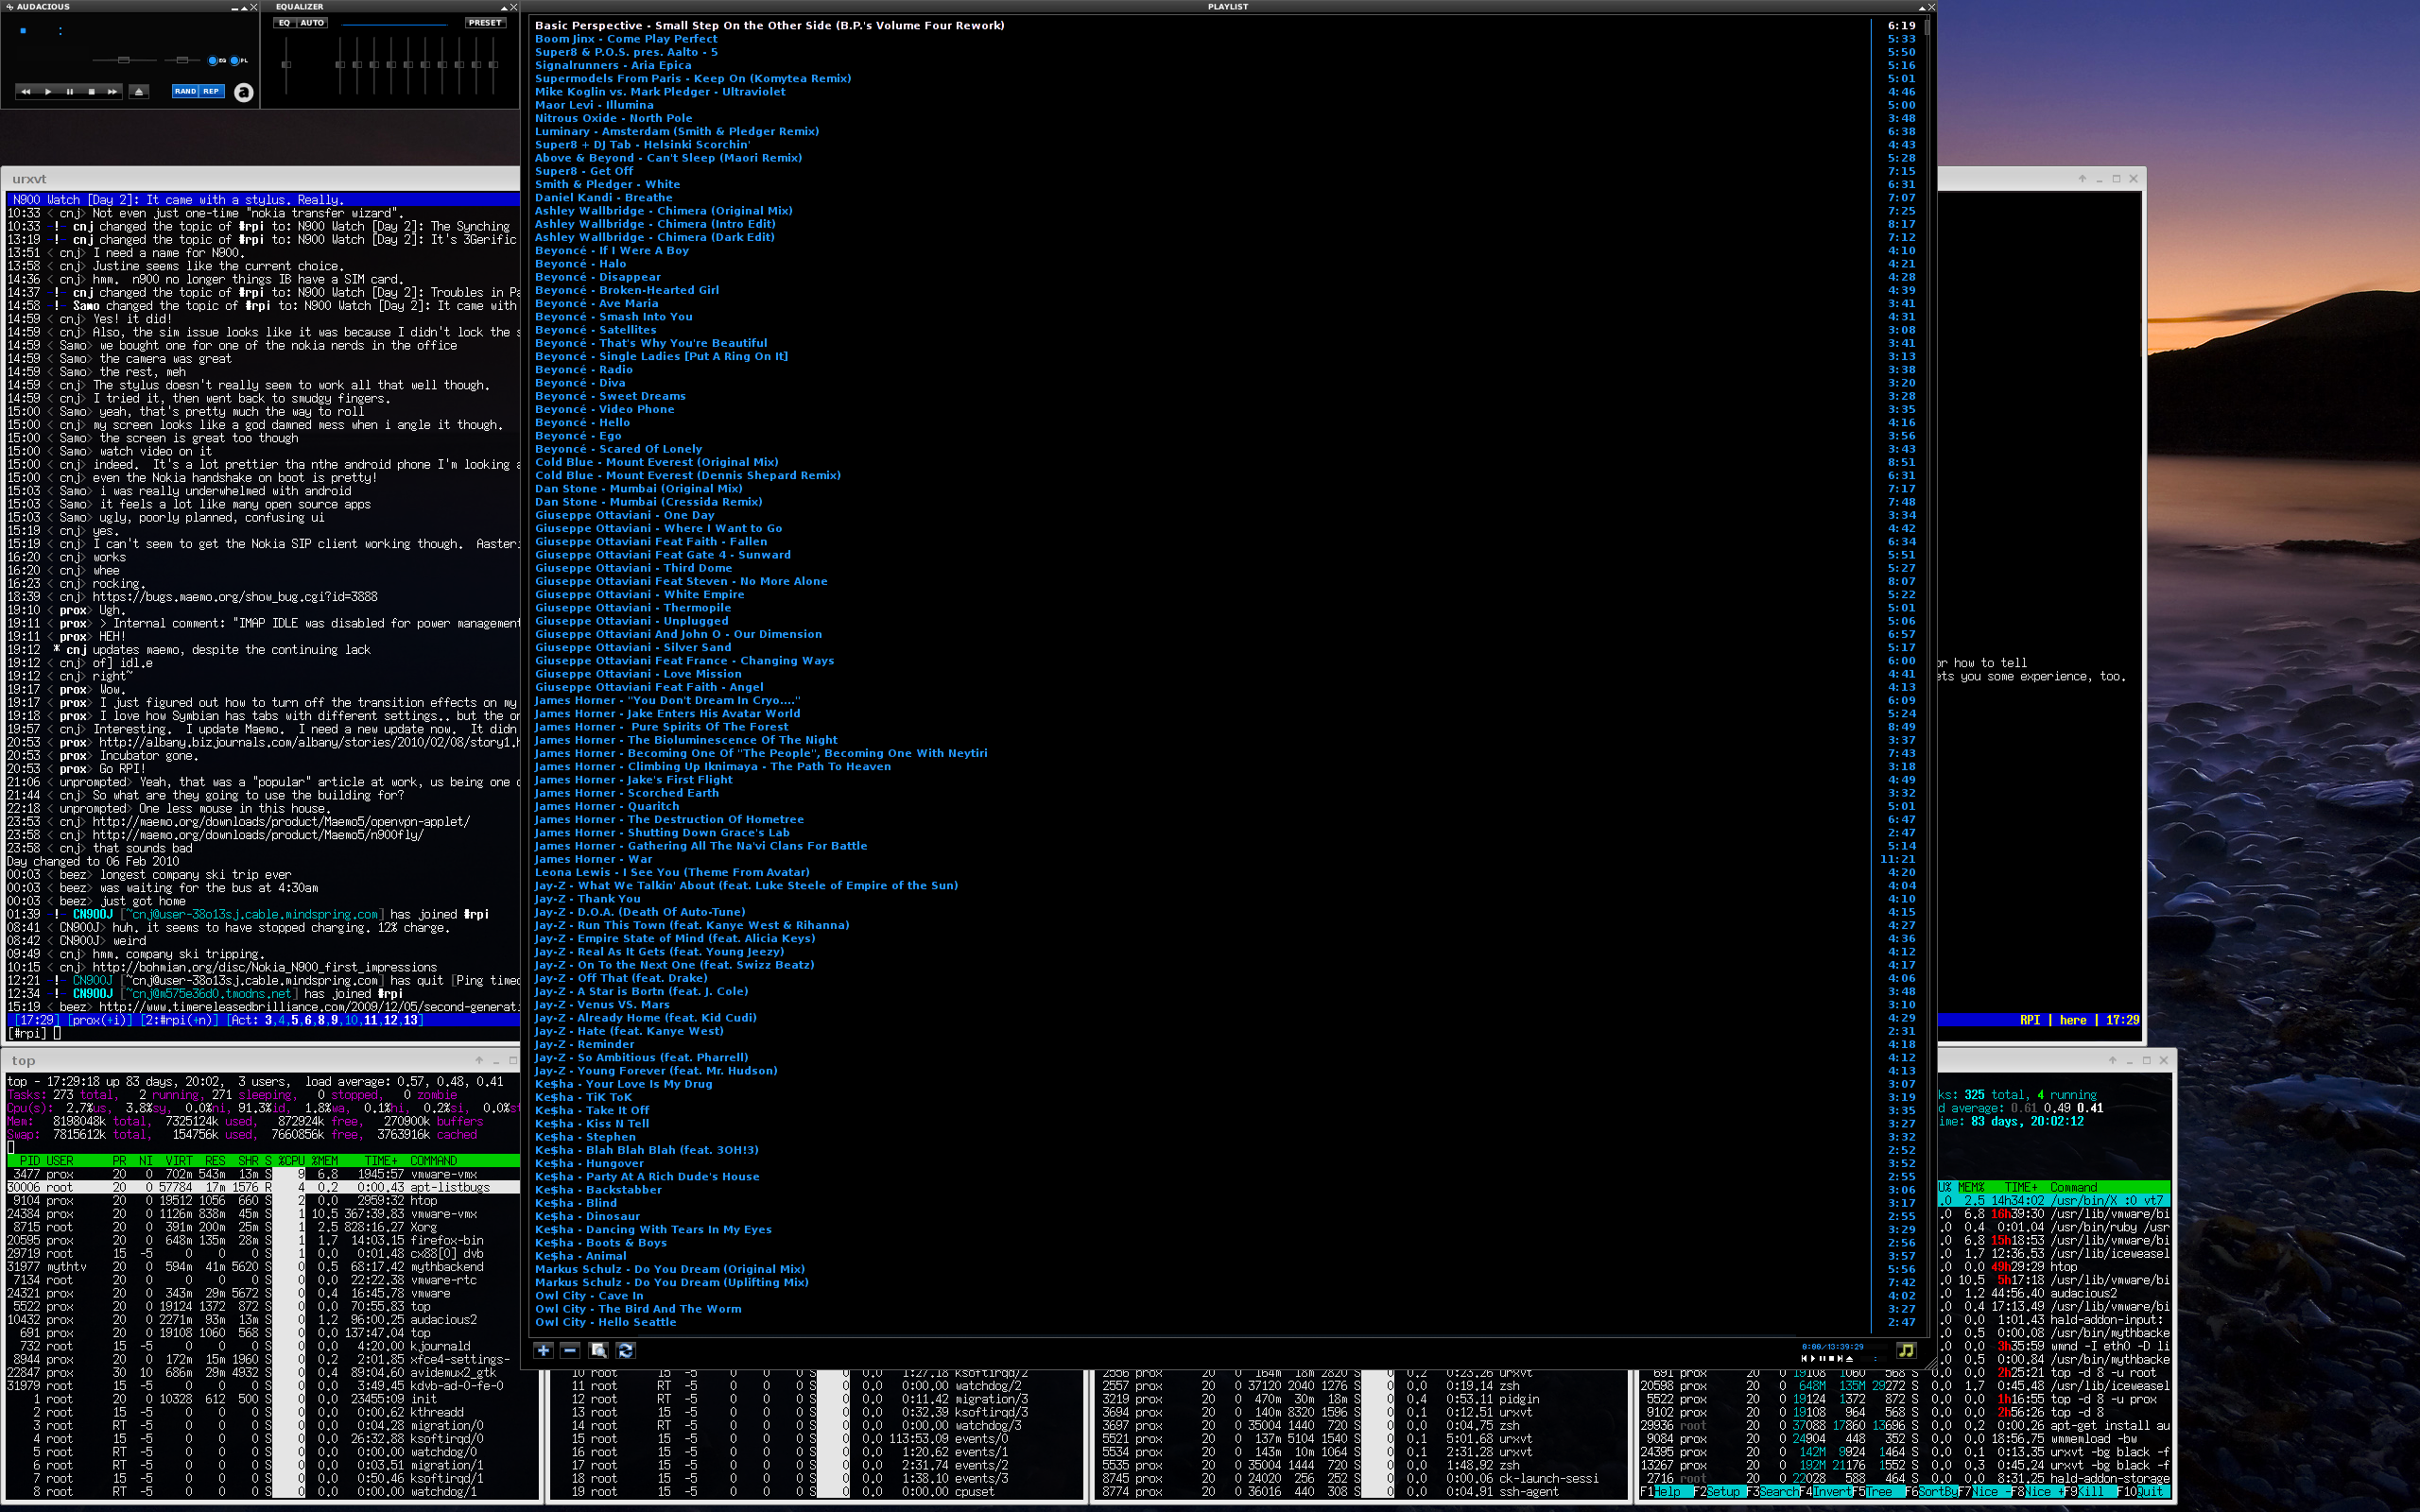
Task: Click the playlist mini play button
Action: tap(1813, 1358)
